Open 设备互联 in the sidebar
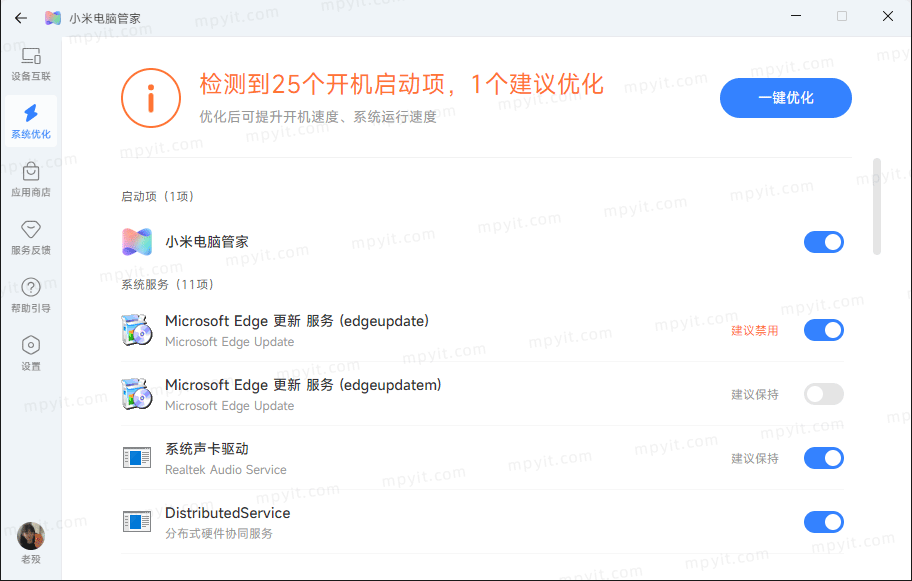 pos(31,64)
